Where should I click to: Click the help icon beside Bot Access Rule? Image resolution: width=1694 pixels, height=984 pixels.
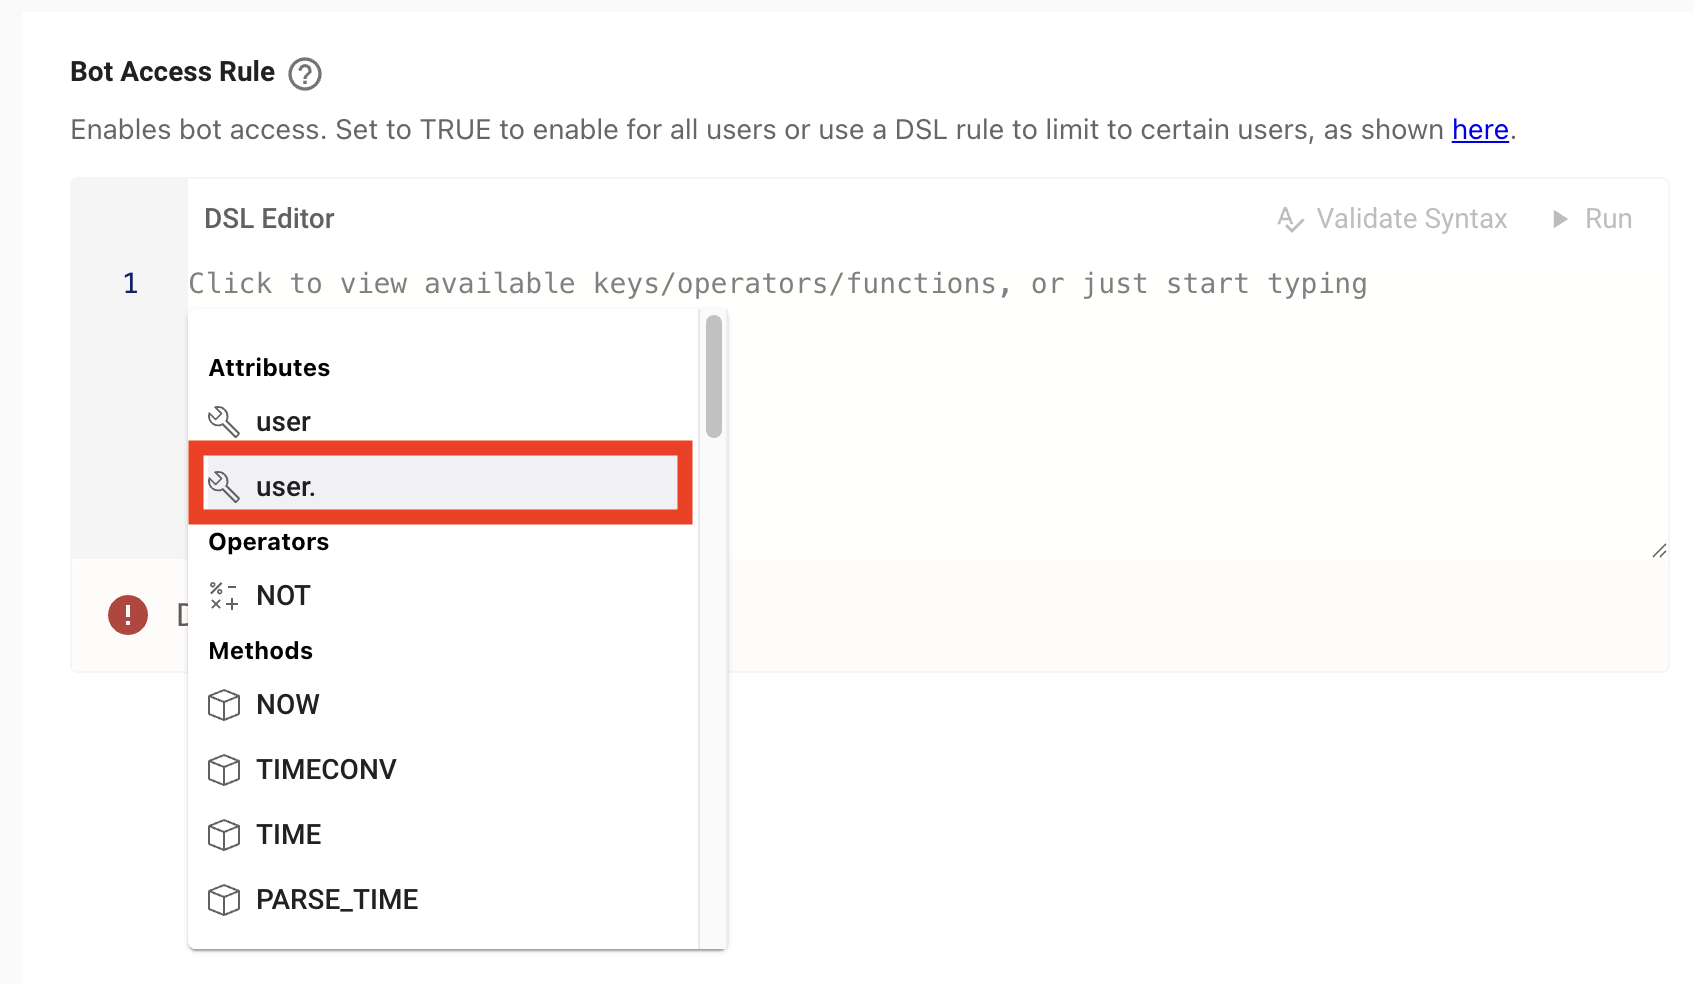coord(305,74)
